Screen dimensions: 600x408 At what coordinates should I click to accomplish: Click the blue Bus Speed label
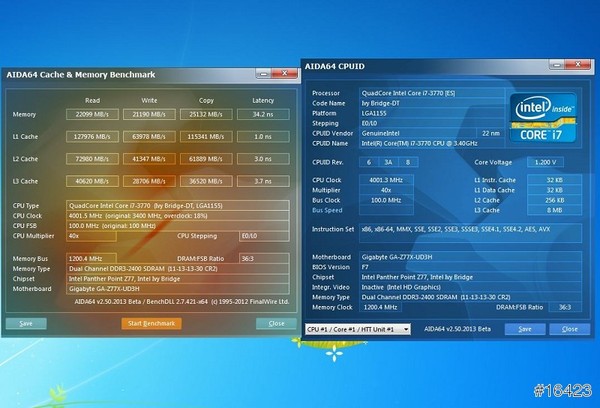327,211
